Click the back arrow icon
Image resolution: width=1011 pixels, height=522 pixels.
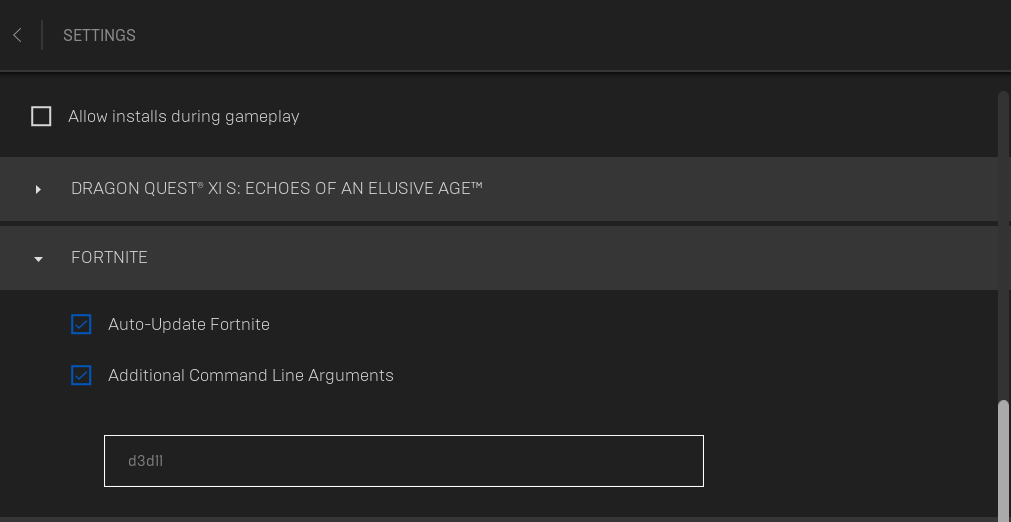pos(17,35)
